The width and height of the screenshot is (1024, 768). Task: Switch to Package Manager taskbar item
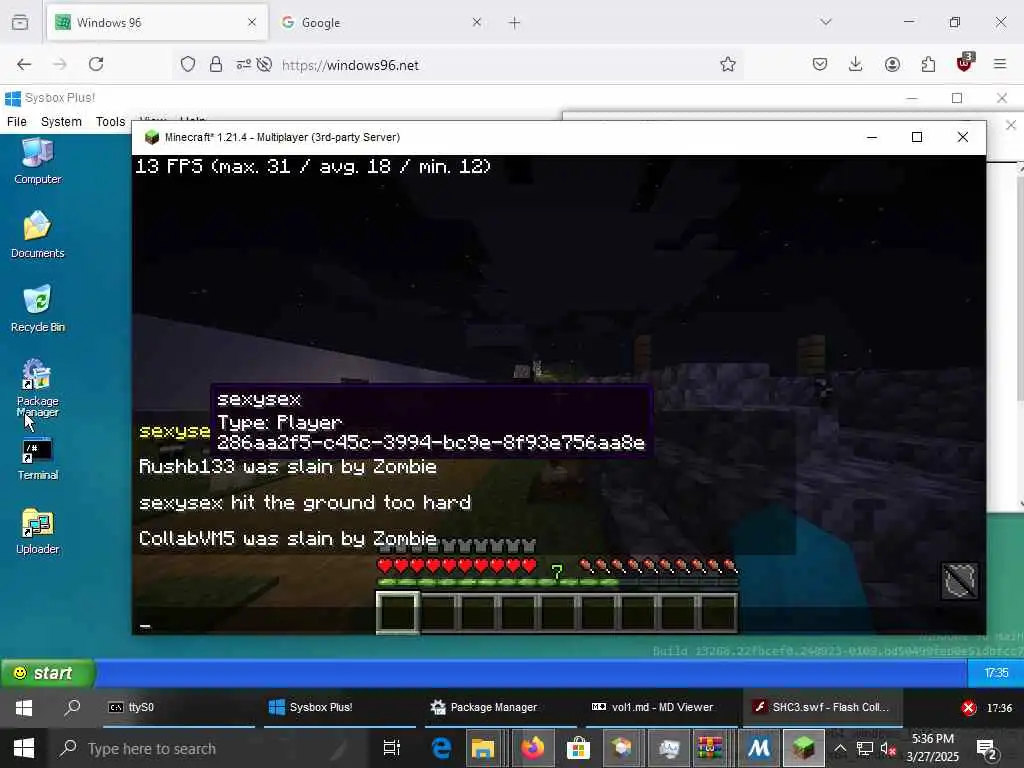coord(501,707)
